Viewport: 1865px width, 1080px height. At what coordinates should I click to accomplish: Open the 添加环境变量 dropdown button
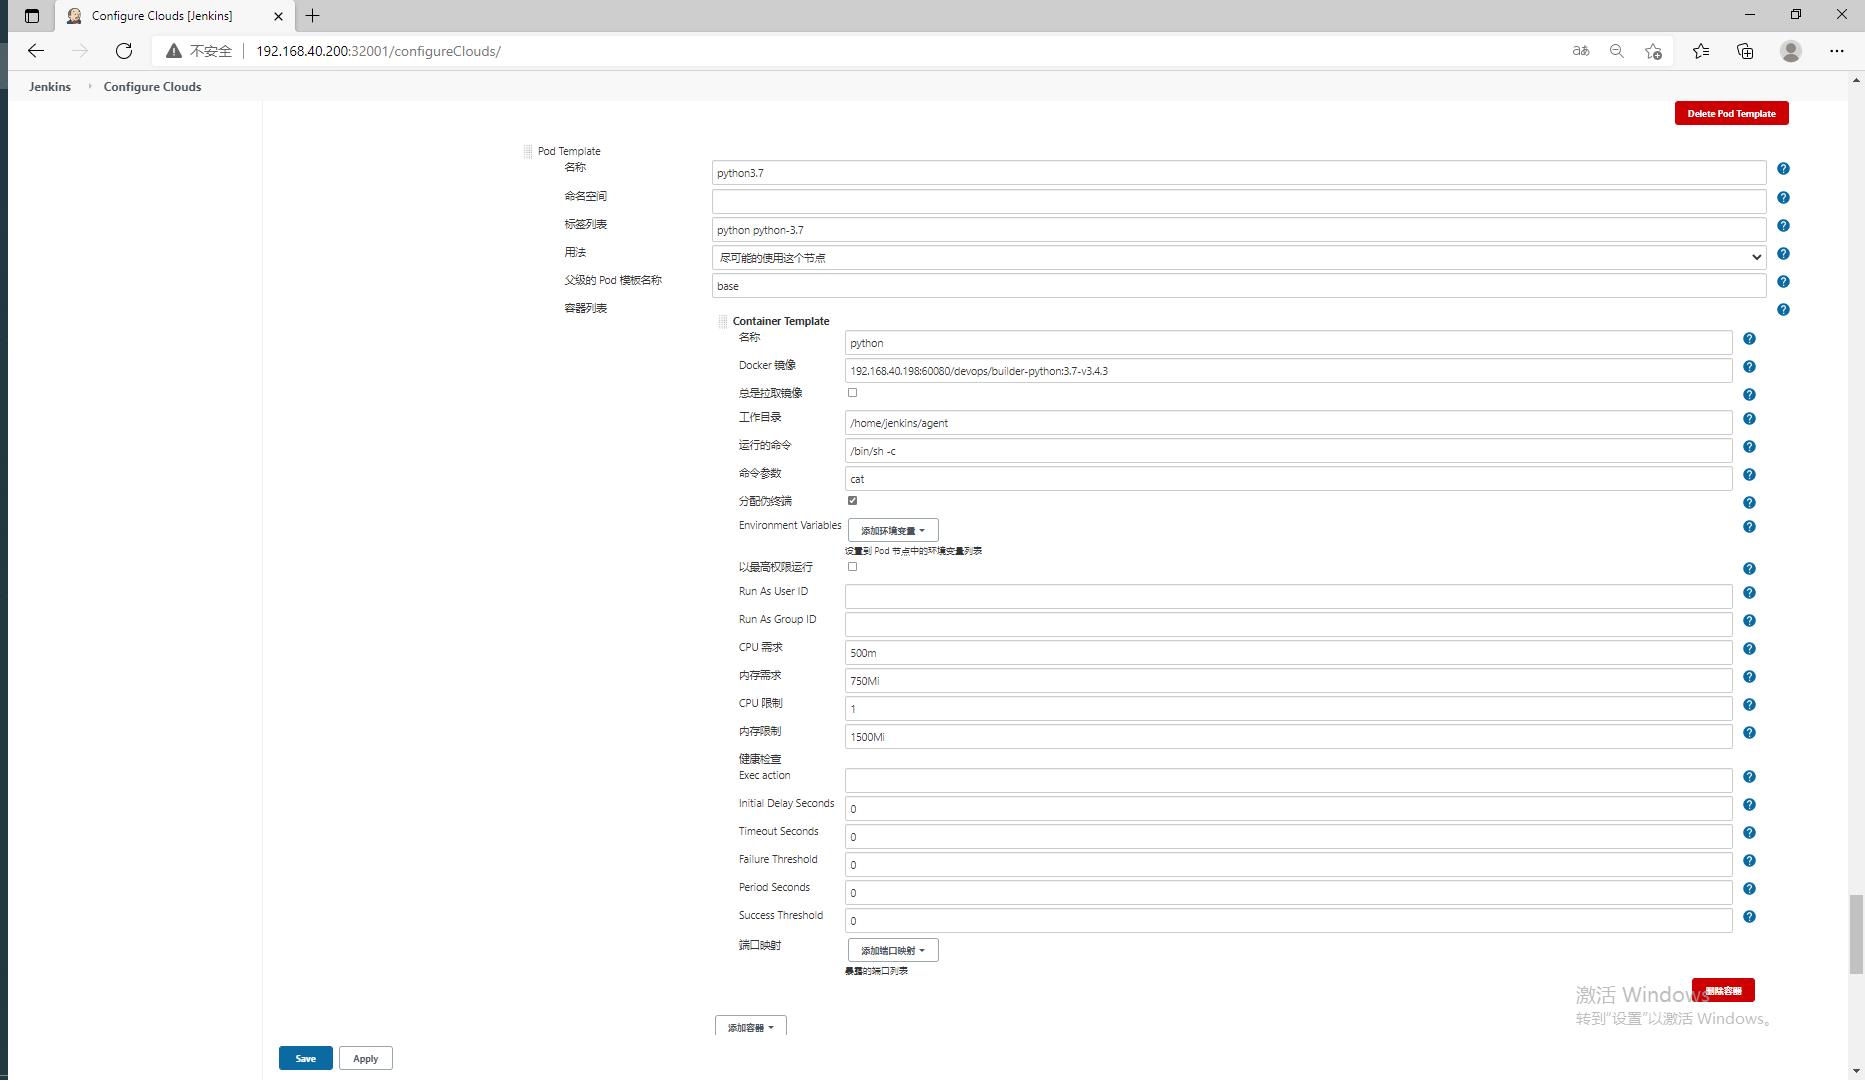(x=893, y=531)
